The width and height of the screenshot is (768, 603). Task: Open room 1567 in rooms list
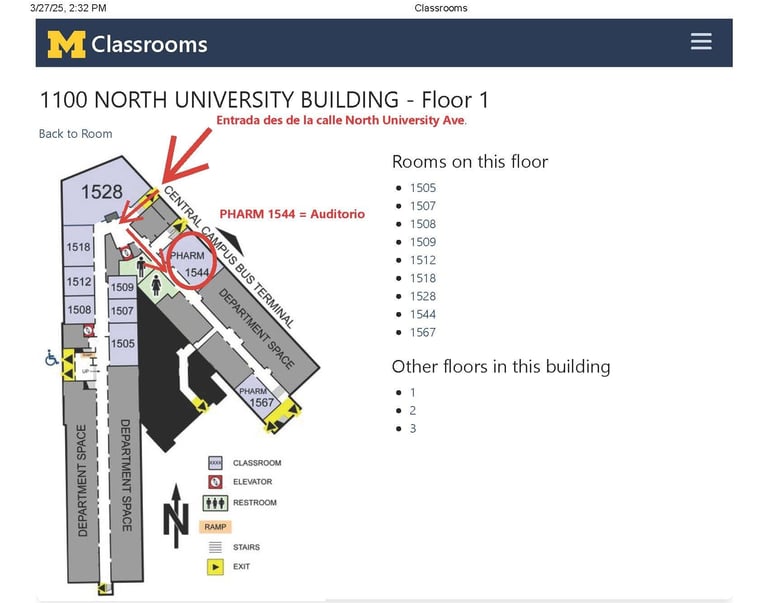click(x=423, y=333)
